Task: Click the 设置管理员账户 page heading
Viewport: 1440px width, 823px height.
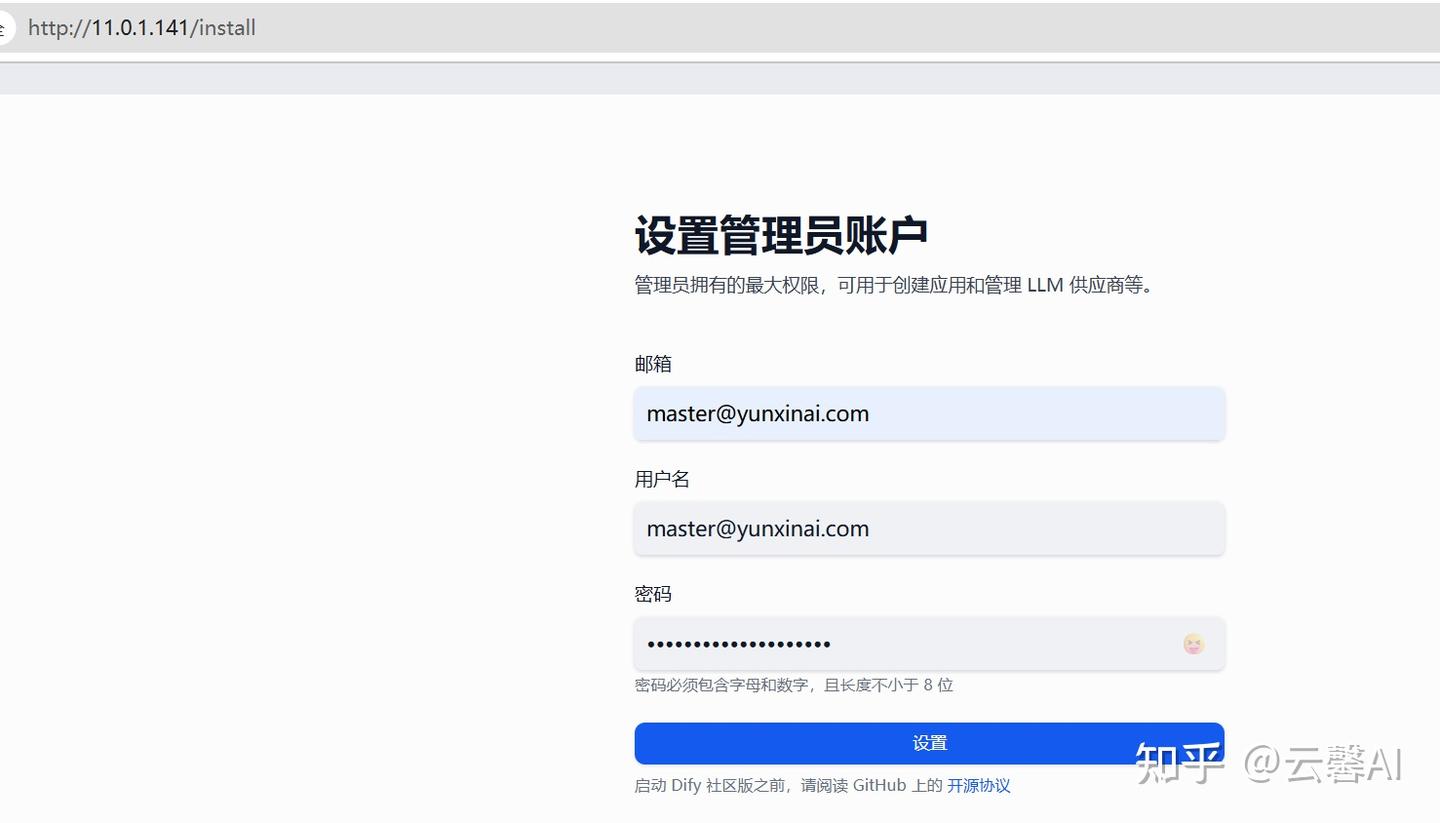Action: tap(780, 233)
